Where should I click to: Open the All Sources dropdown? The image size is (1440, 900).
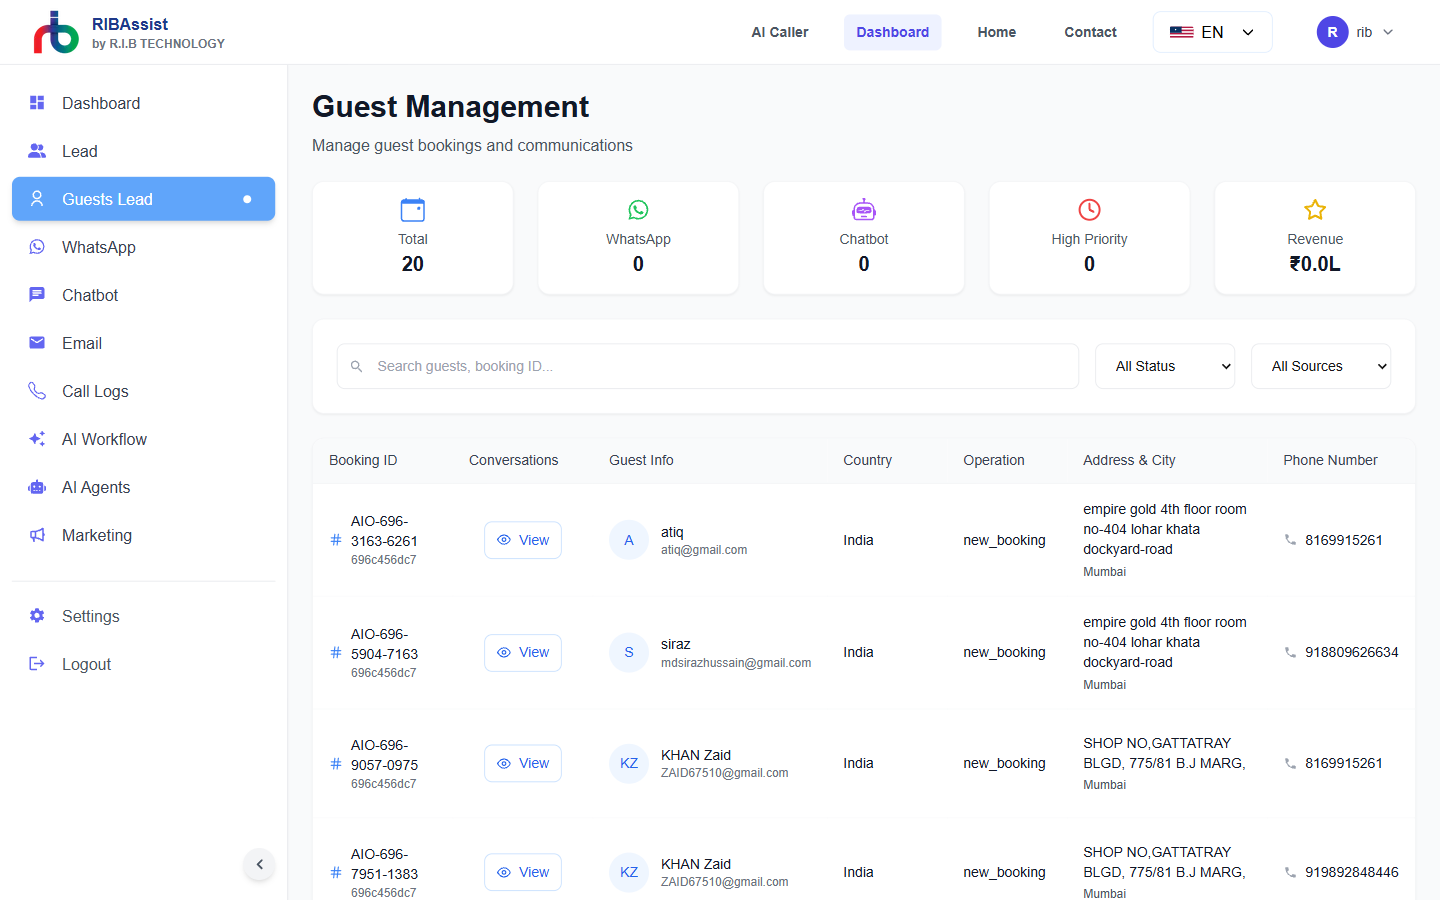tap(1320, 366)
